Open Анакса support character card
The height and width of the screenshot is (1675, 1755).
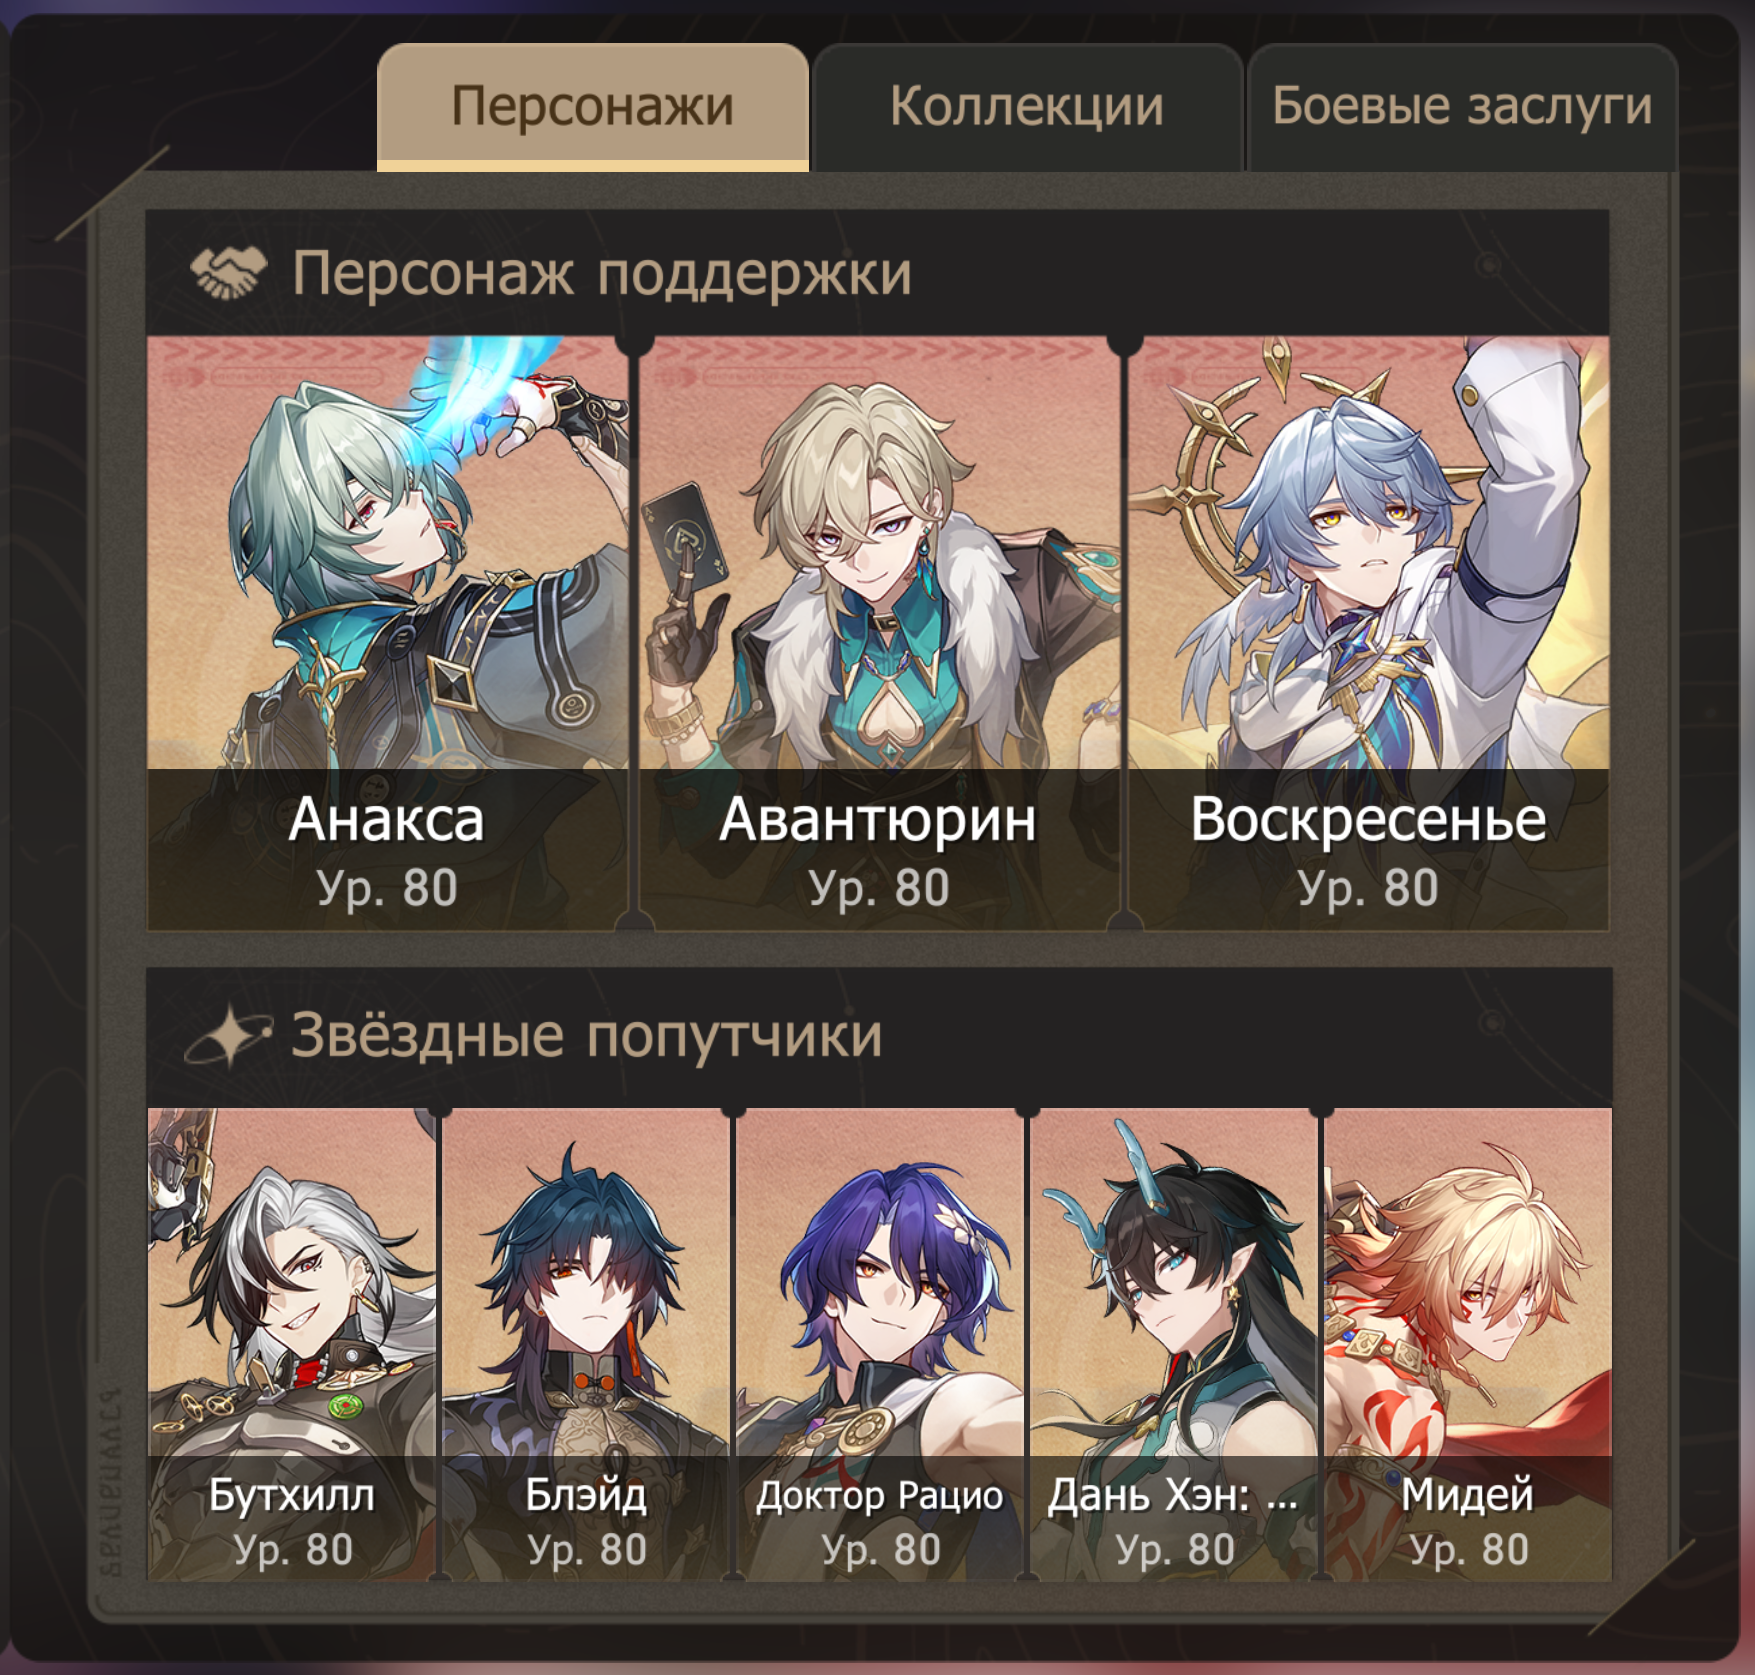[387, 633]
